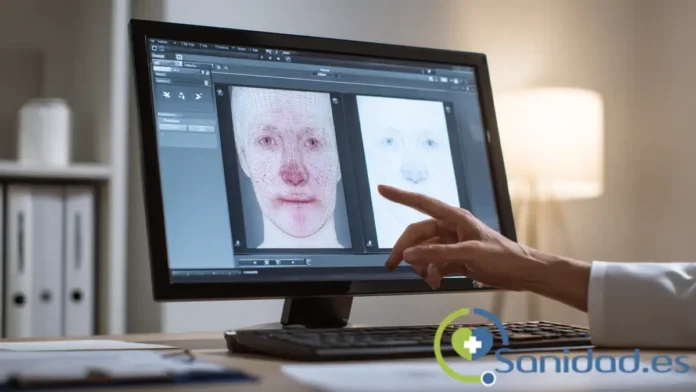The width and height of the screenshot is (696, 392).
Task: Click the lighter button on the left in the side panel
Action: [x=173, y=127]
